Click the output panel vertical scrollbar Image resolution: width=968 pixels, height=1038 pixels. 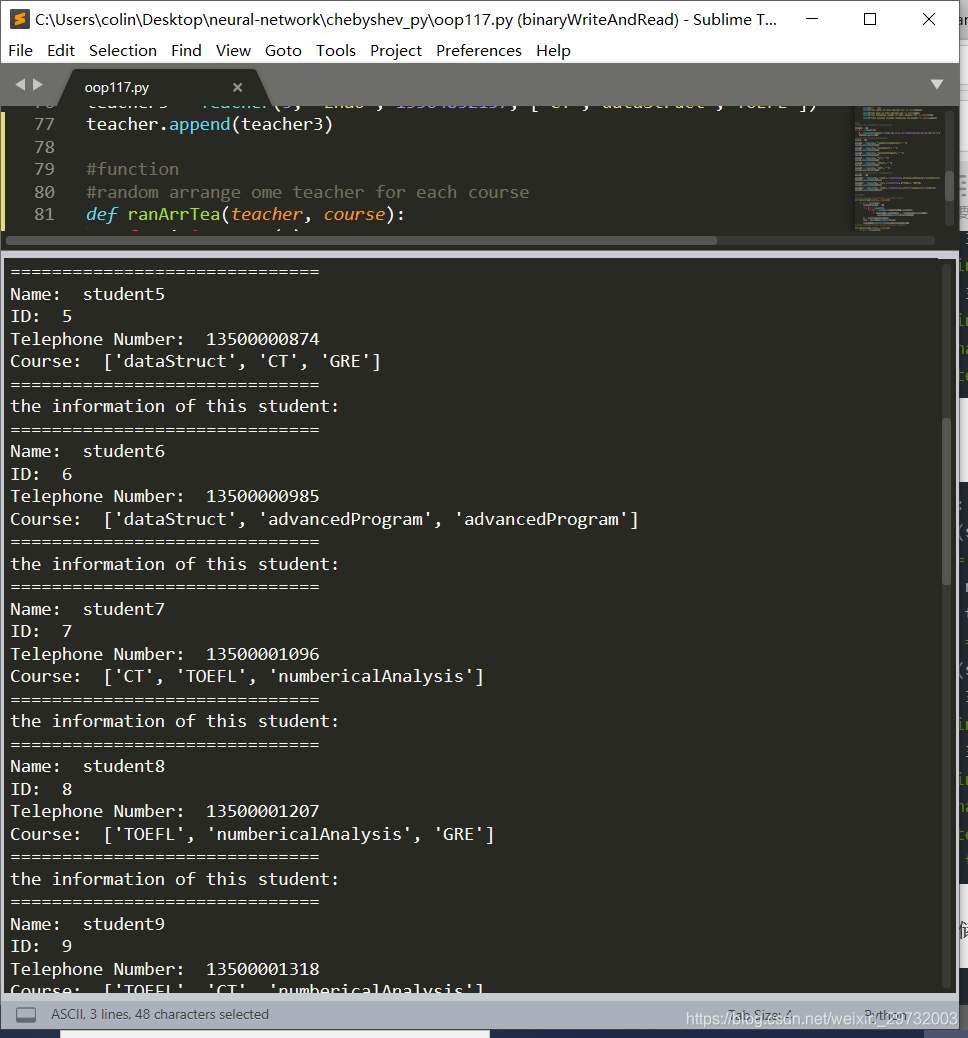pos(946,501)
